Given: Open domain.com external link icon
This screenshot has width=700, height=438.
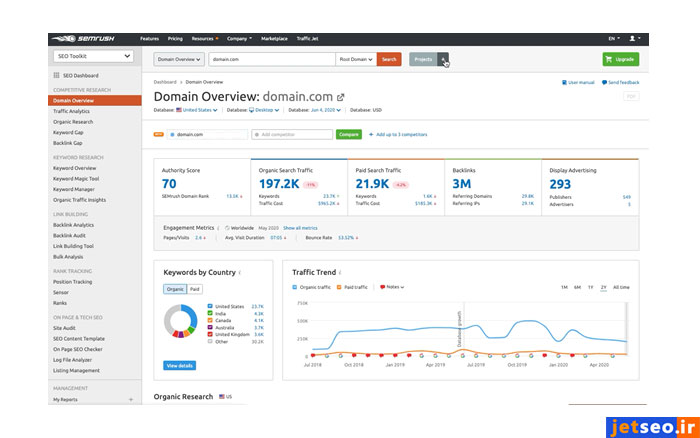Looking at the screenshot, I should [x=340, y=97].
